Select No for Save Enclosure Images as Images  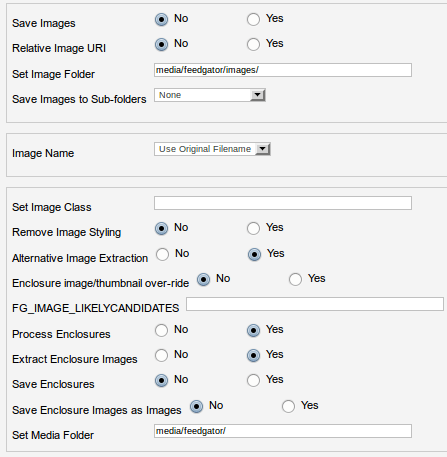point(196,406)
